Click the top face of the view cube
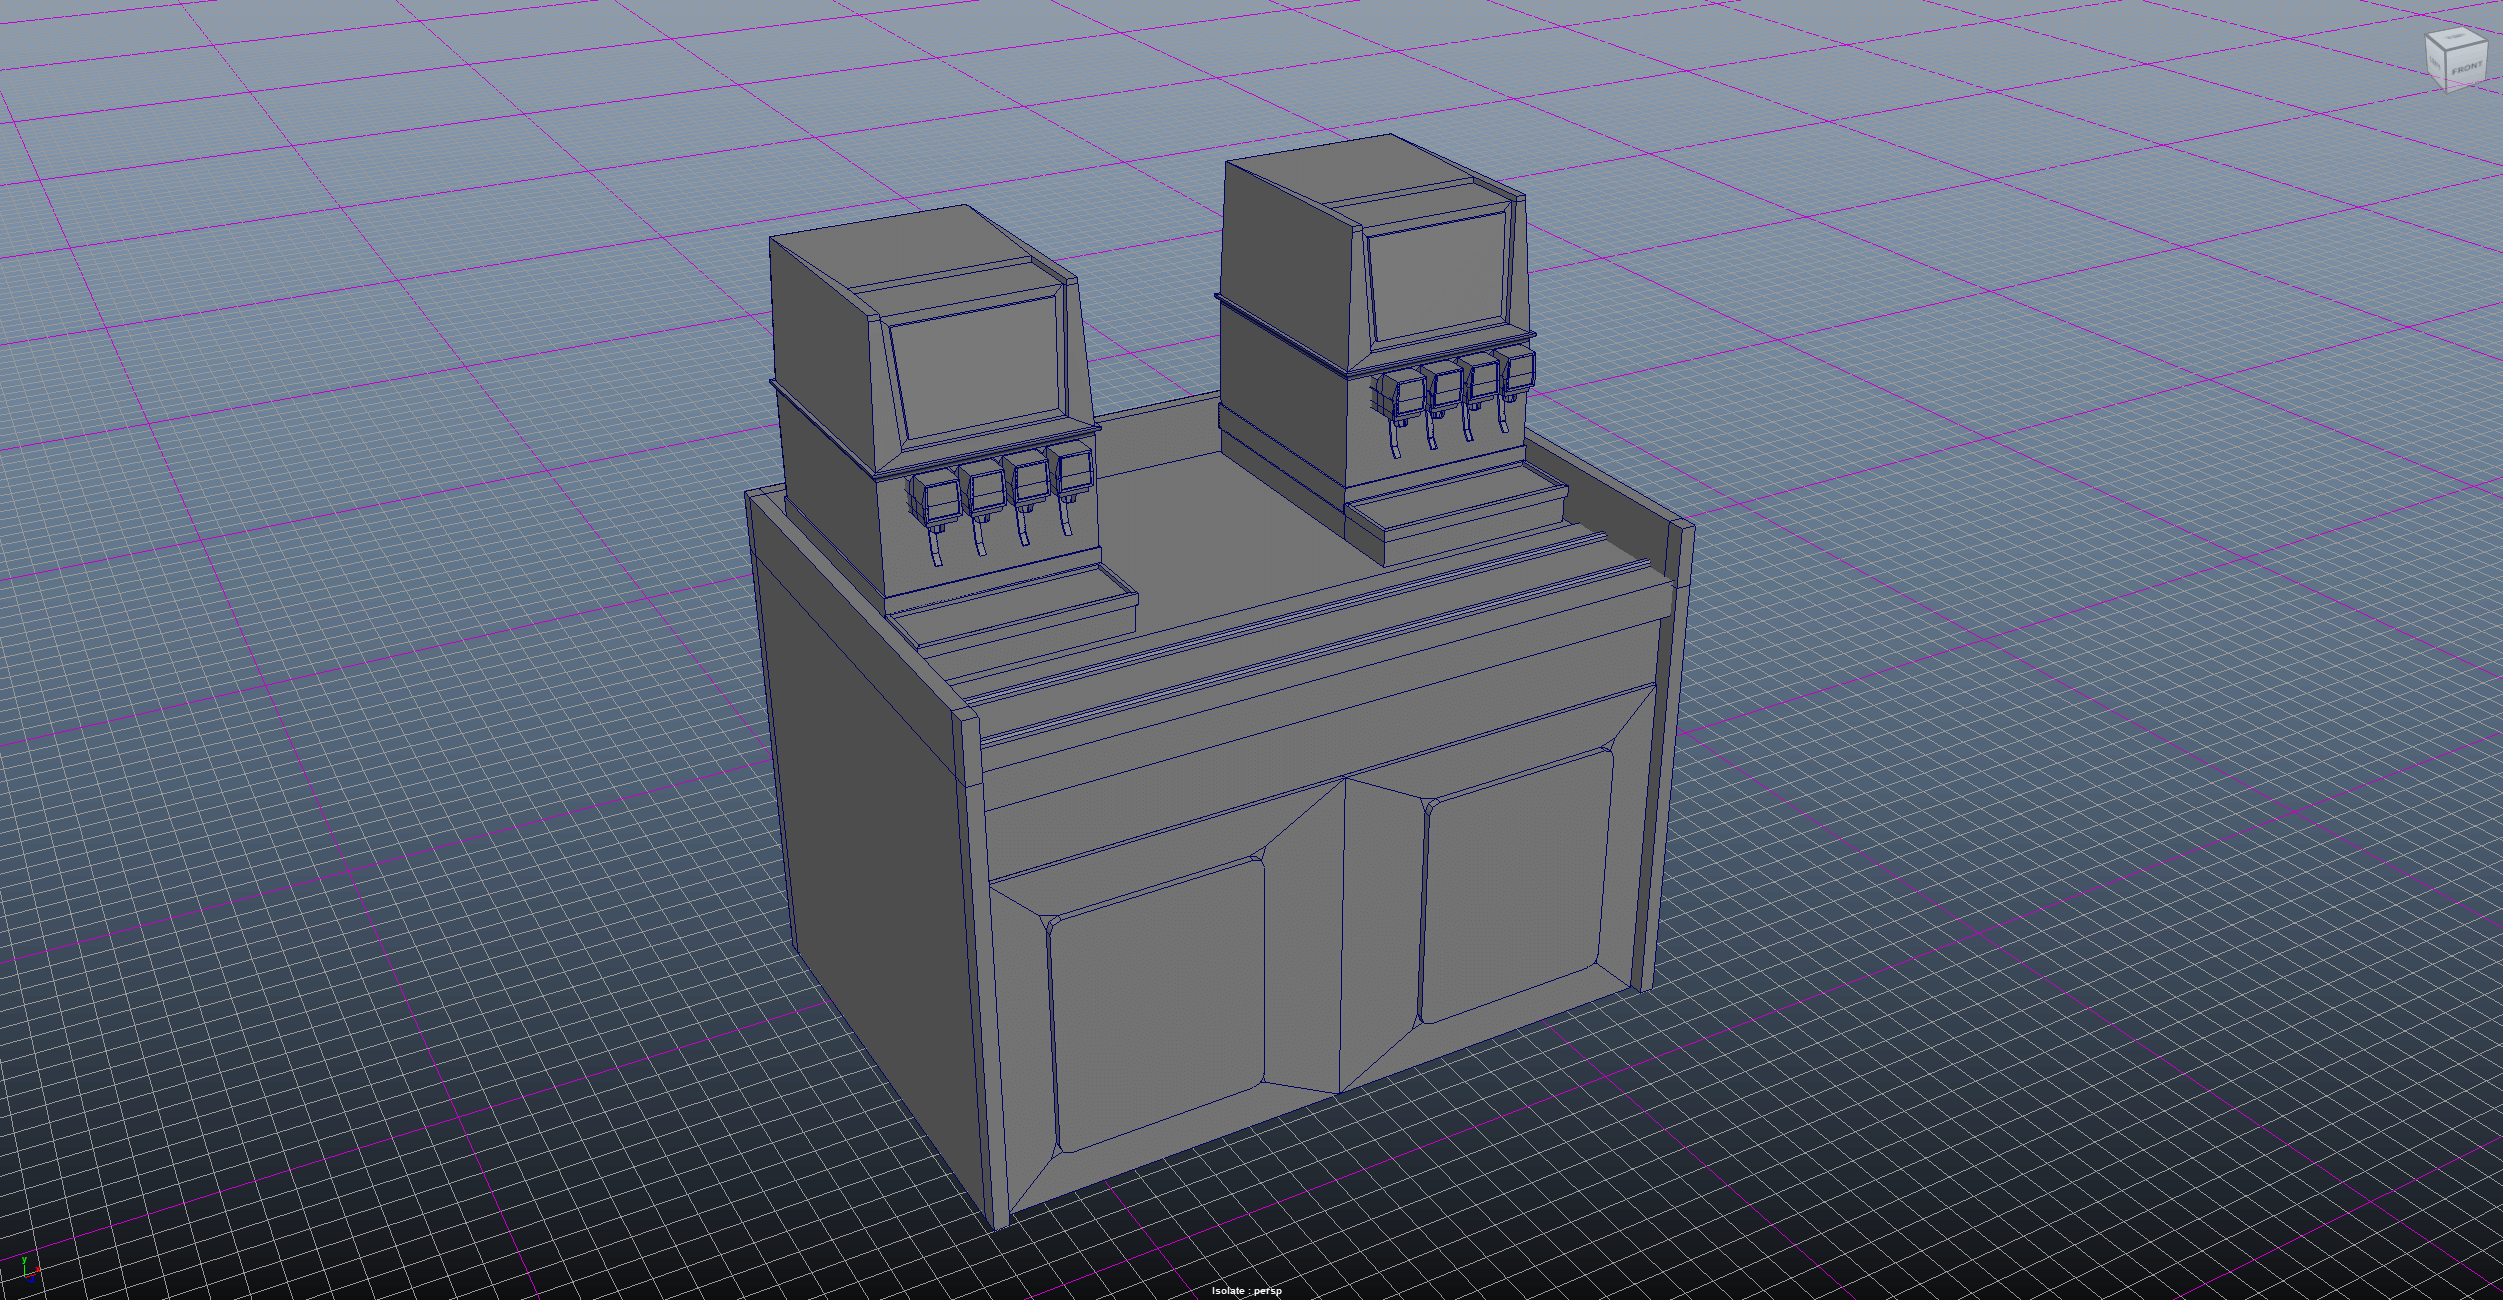 (x=2457, y=38)
